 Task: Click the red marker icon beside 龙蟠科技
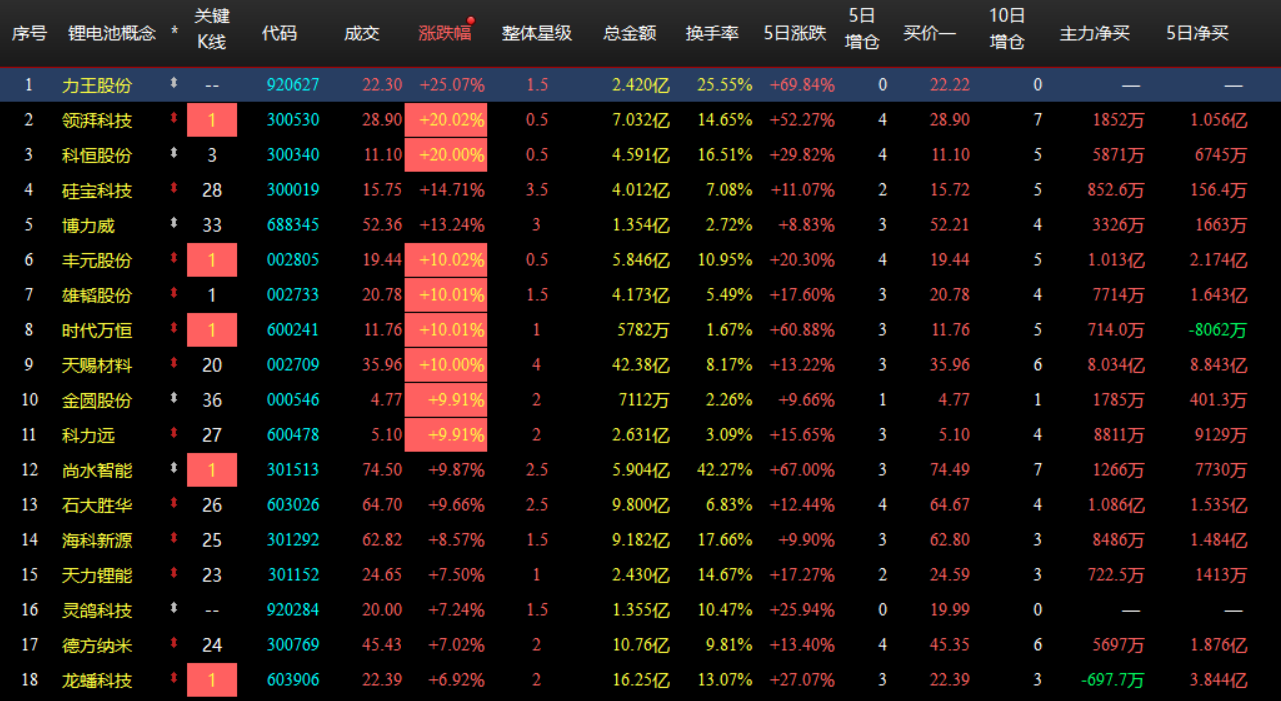(x=175, y=679)
